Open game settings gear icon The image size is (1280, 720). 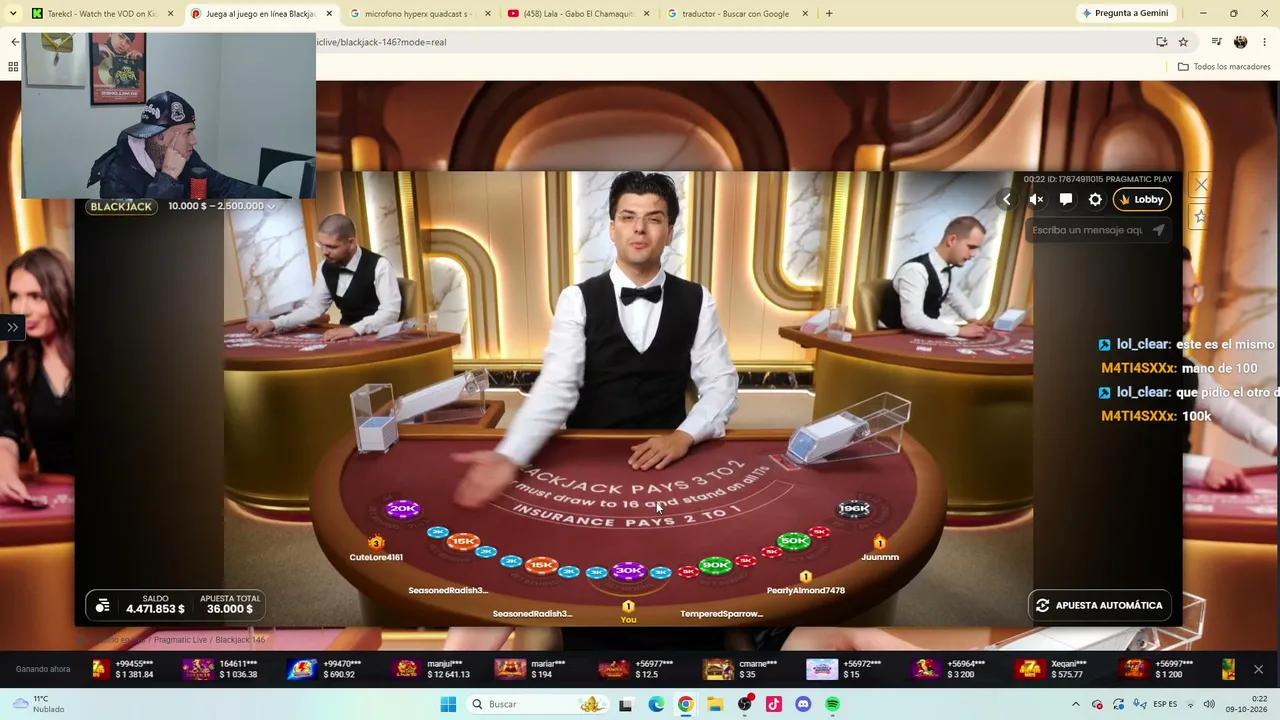point(1095,199)
